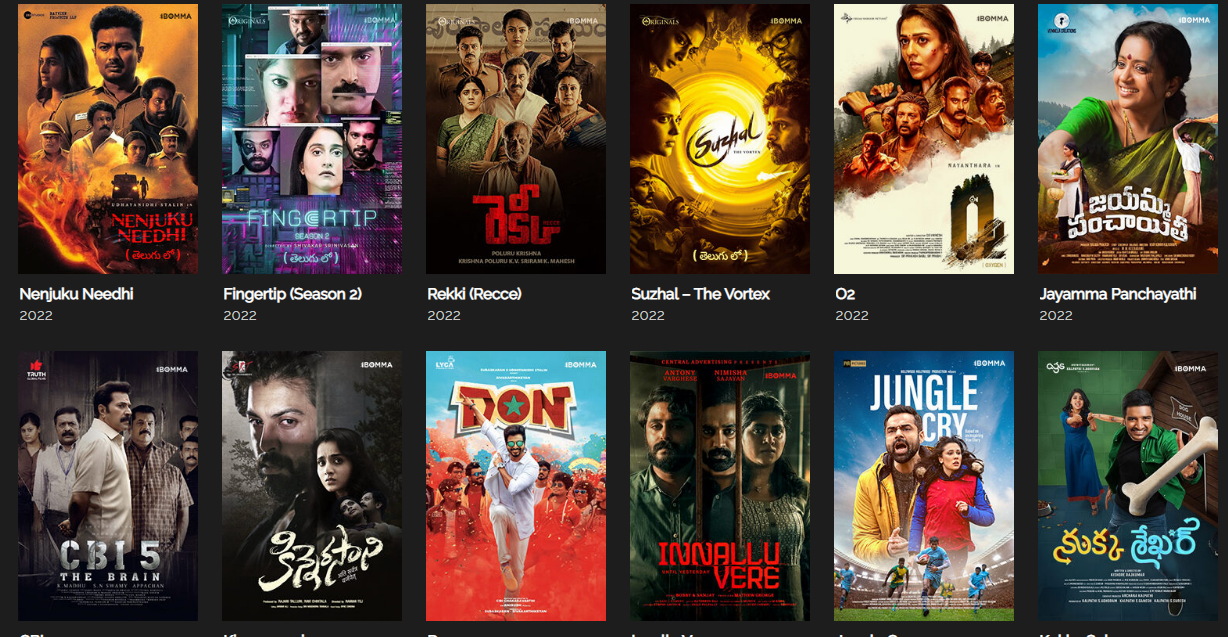Select the Jayamma Panchayathi poster

click(x=1128, y=139)
